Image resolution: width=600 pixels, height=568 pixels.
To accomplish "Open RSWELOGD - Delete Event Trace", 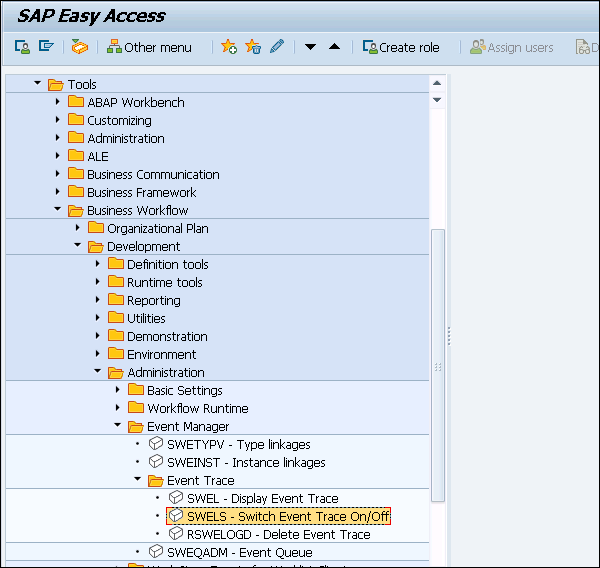I will [x=278, y=534].
